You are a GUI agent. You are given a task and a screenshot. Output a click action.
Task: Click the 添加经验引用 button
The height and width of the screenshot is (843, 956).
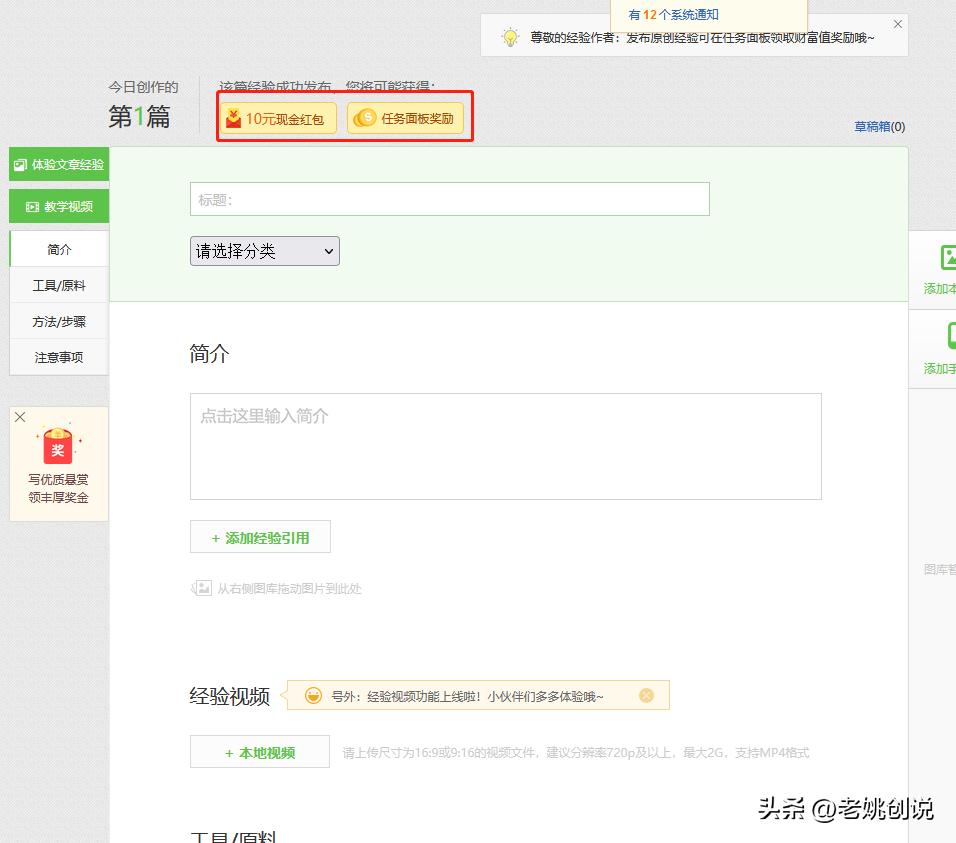click(x=260, y=537)
